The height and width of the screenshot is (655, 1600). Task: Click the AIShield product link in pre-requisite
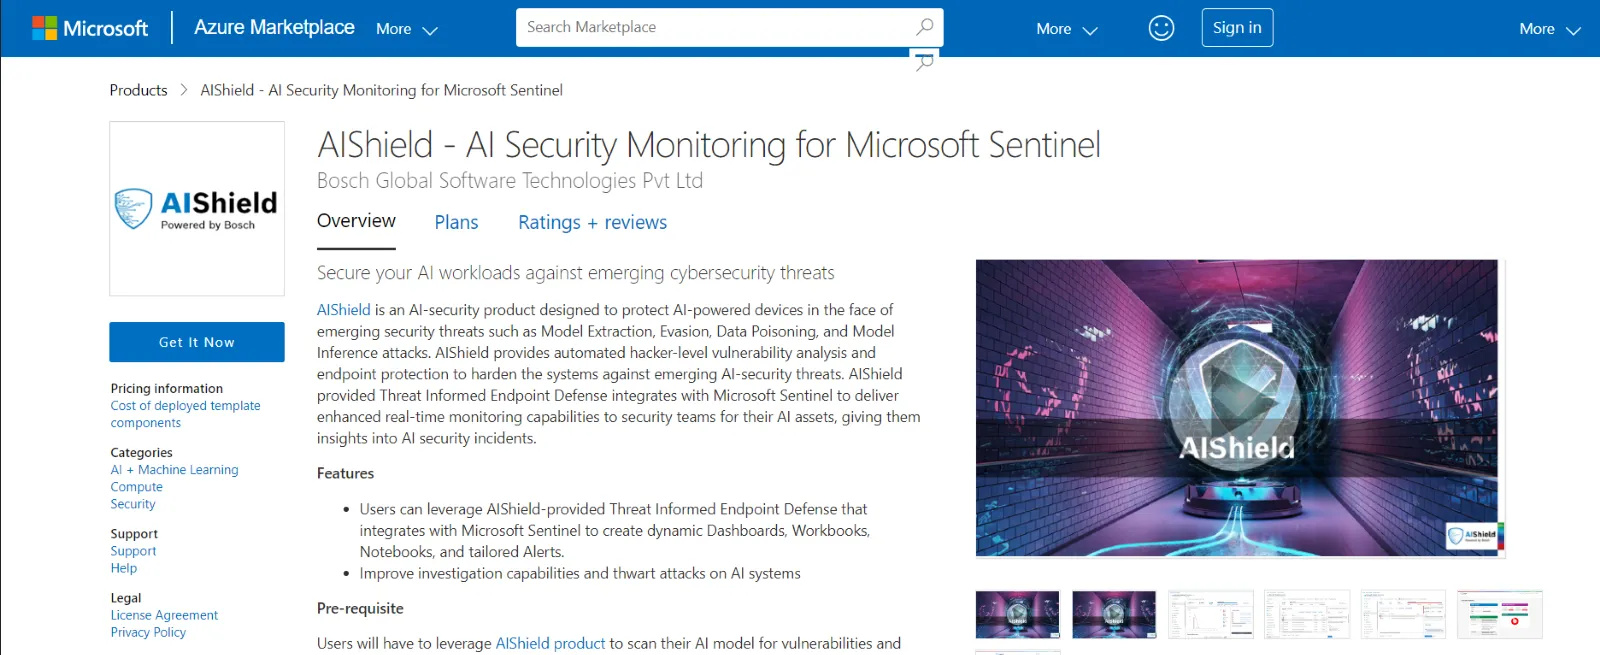(551, 643)
